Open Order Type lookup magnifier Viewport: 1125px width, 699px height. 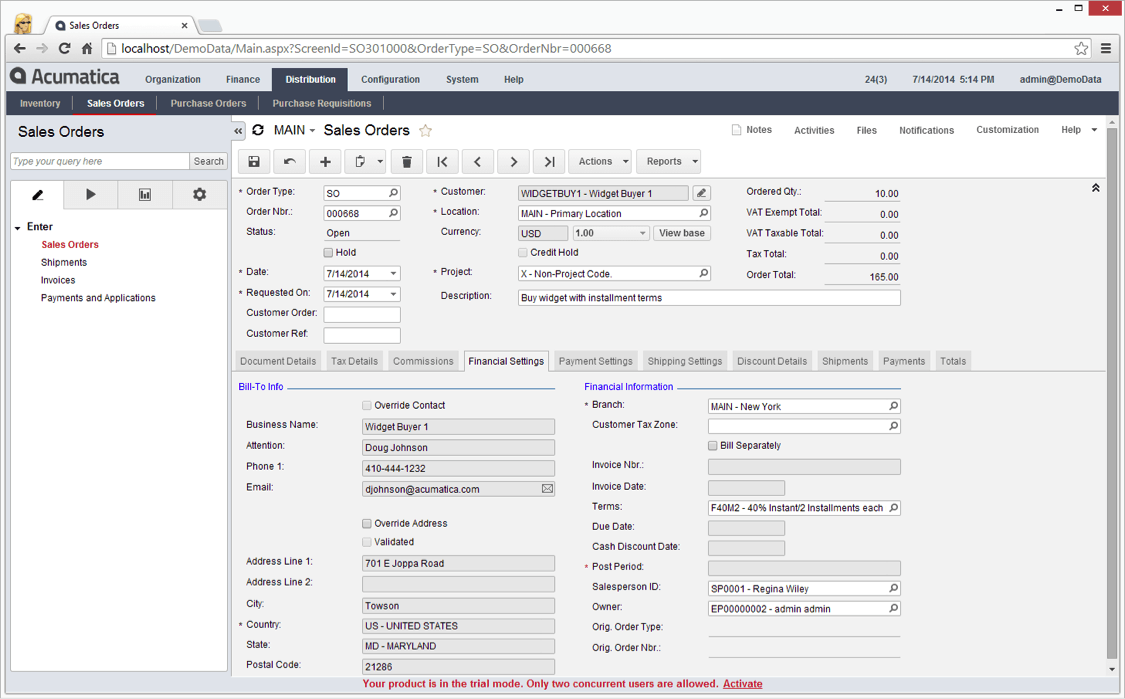click(393, 193)
